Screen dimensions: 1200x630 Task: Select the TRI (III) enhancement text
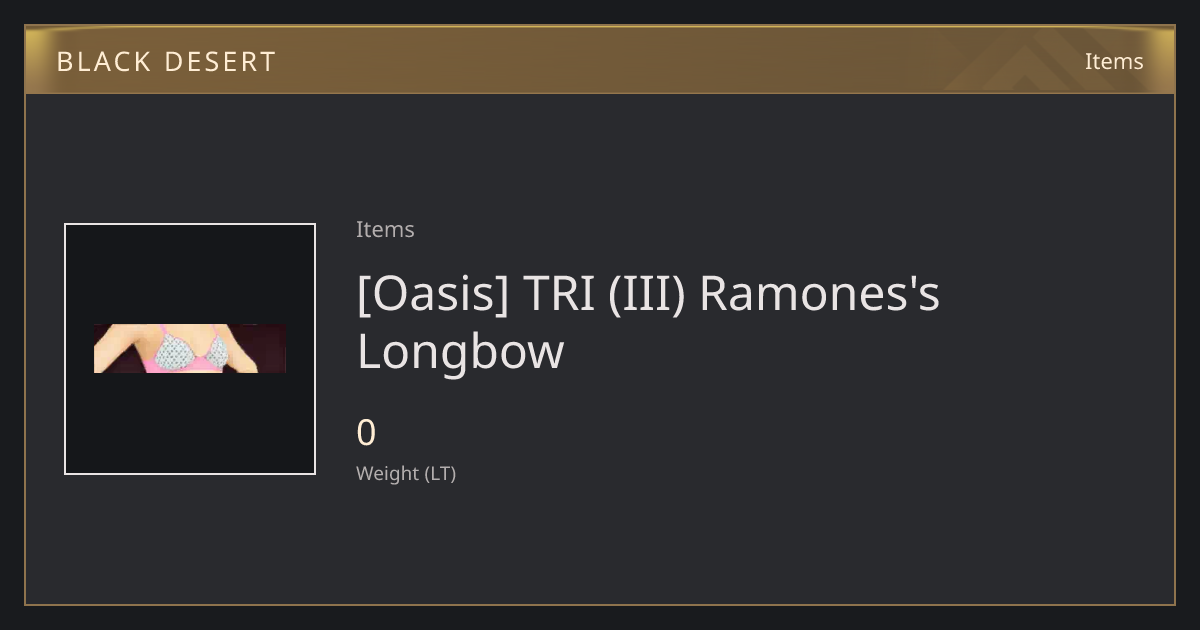tap(604, 294)
